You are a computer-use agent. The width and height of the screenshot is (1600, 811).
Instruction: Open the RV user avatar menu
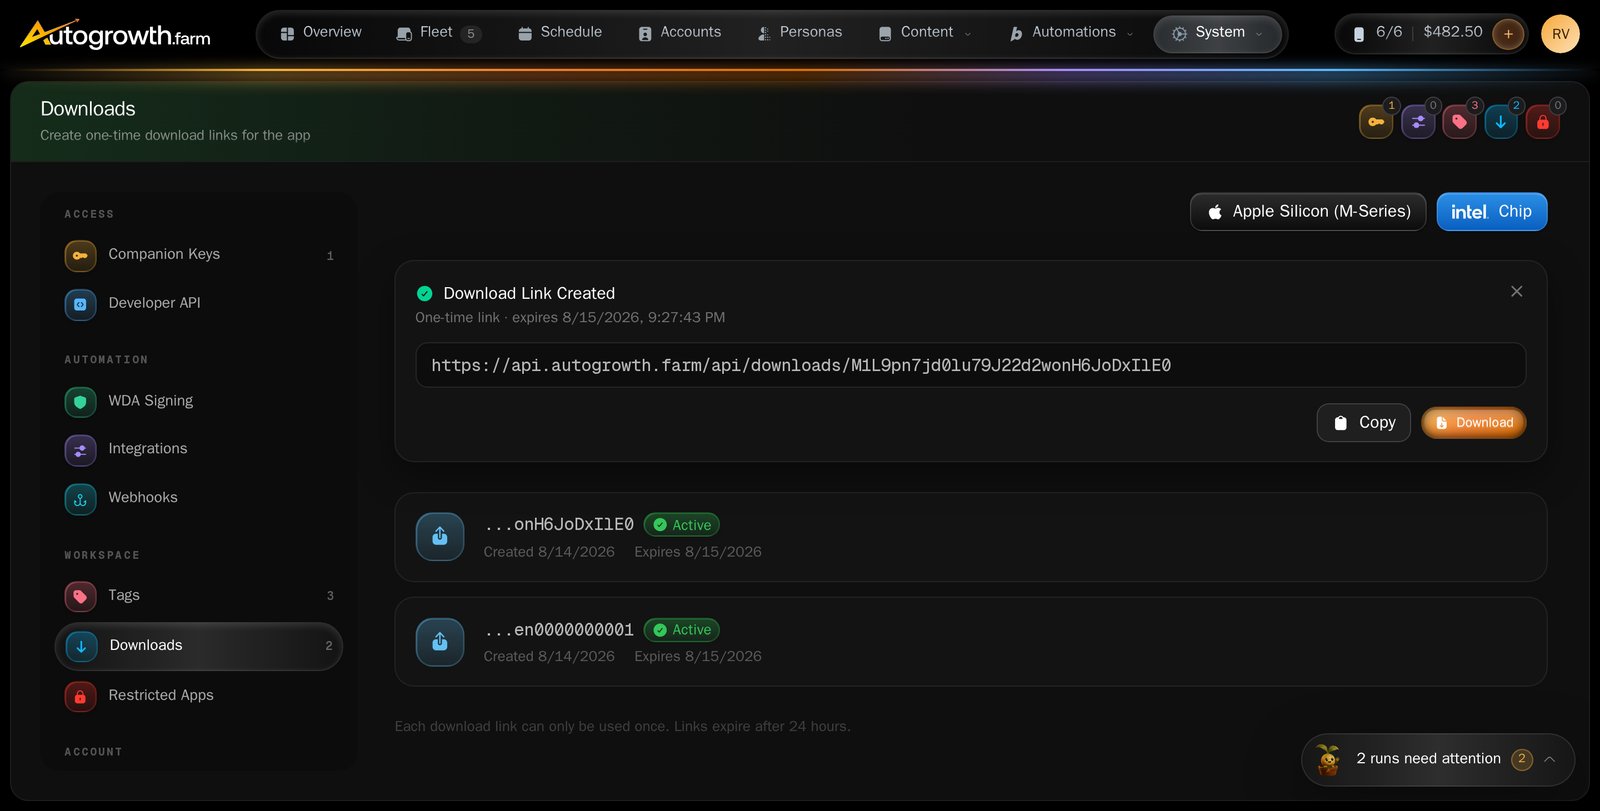click(x=1560, y=34)
